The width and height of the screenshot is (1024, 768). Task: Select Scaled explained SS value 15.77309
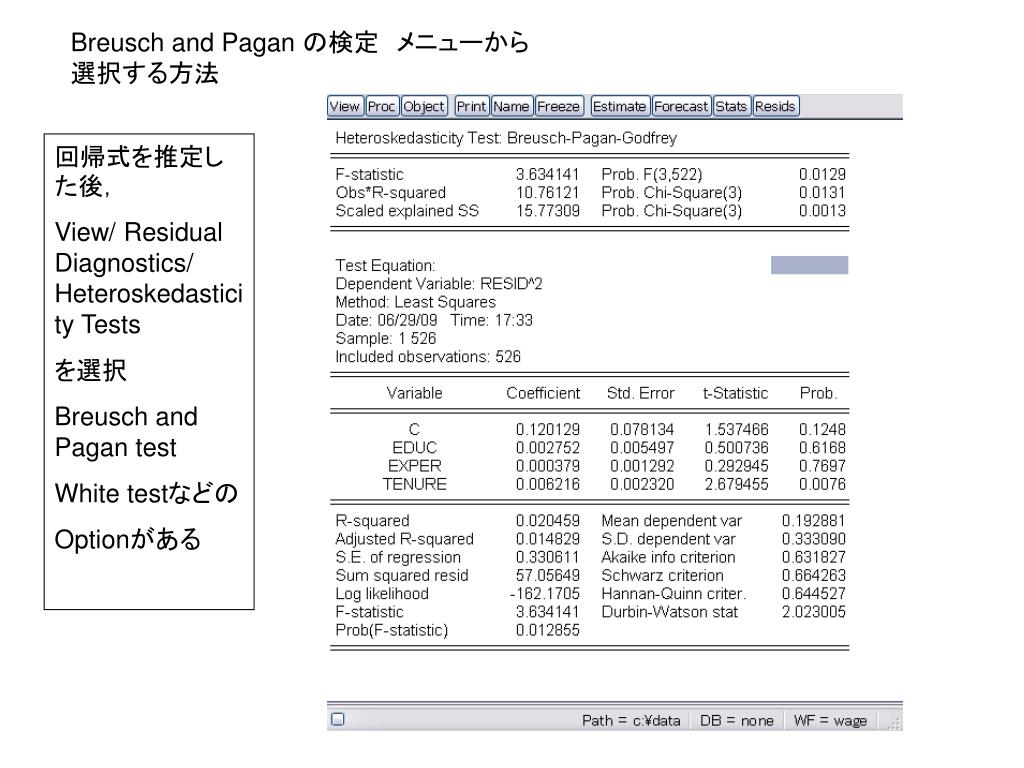pyautogui.click(x=547, y=211)
